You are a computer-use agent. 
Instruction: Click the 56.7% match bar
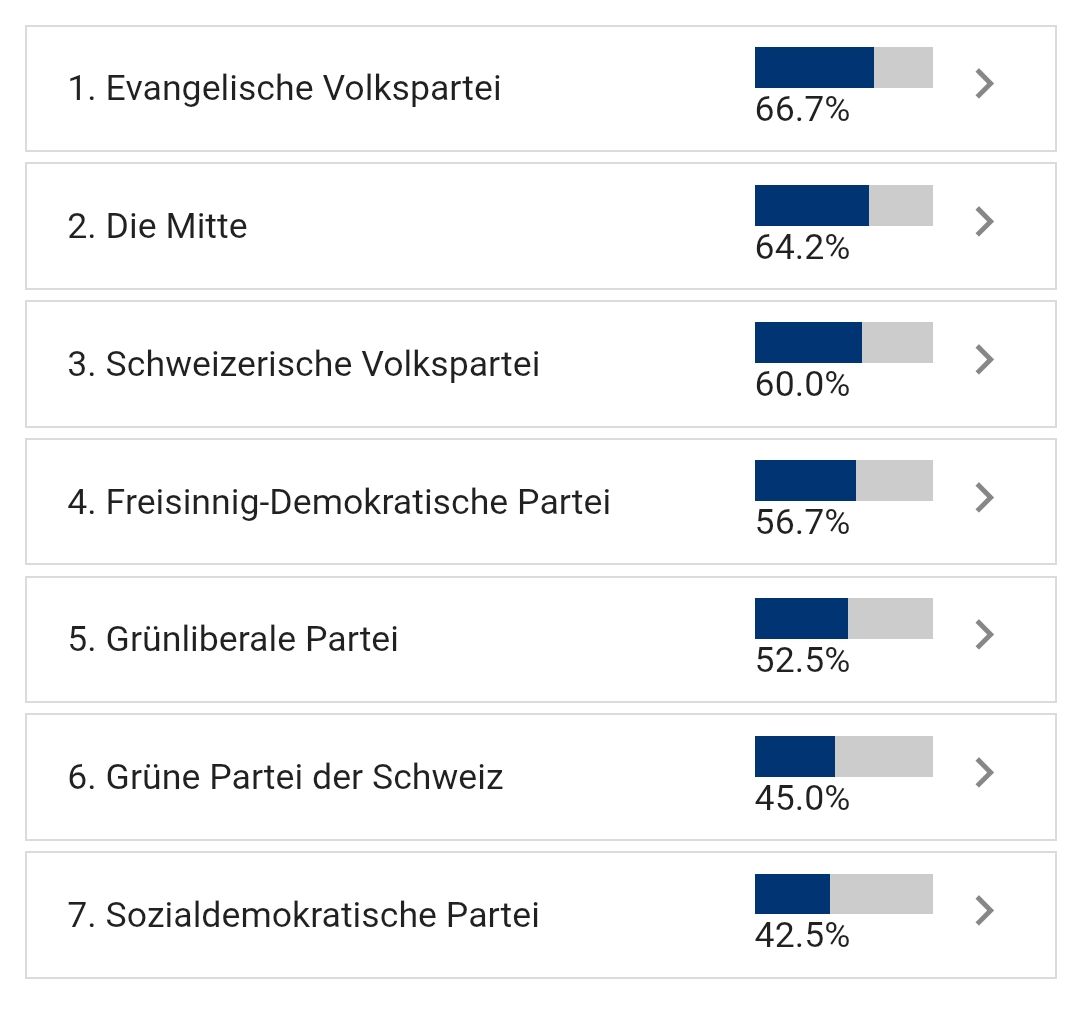(x=843, y=480)
